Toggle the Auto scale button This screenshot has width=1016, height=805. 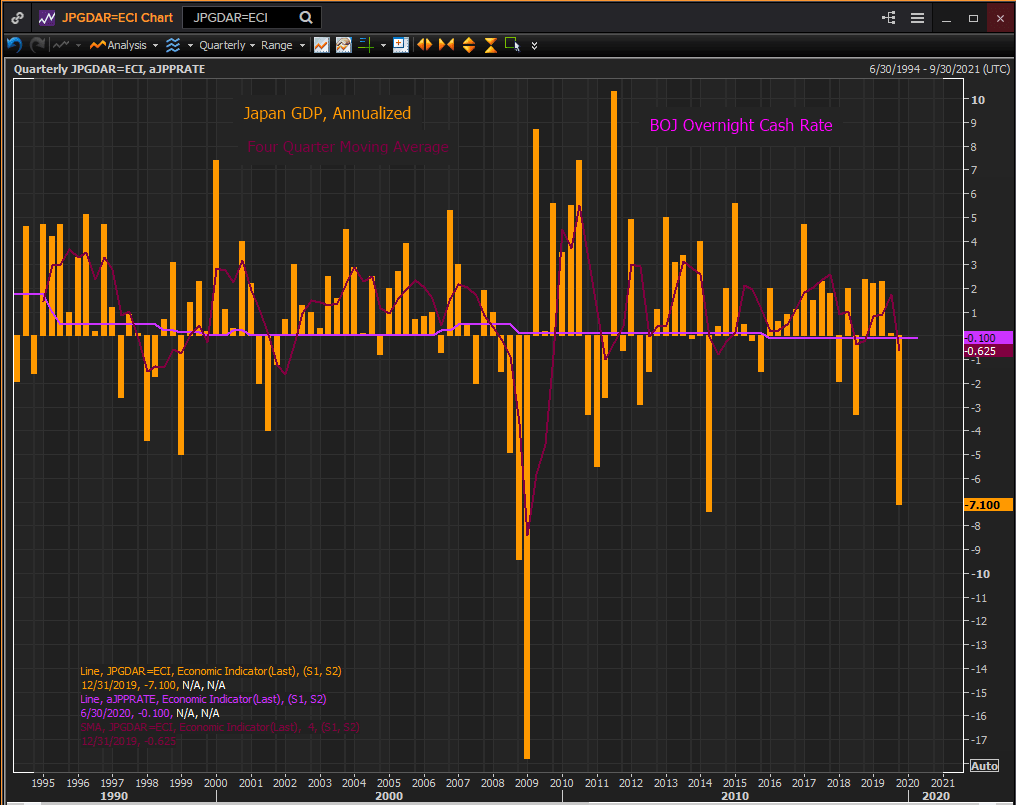click(x=984, y=765)
